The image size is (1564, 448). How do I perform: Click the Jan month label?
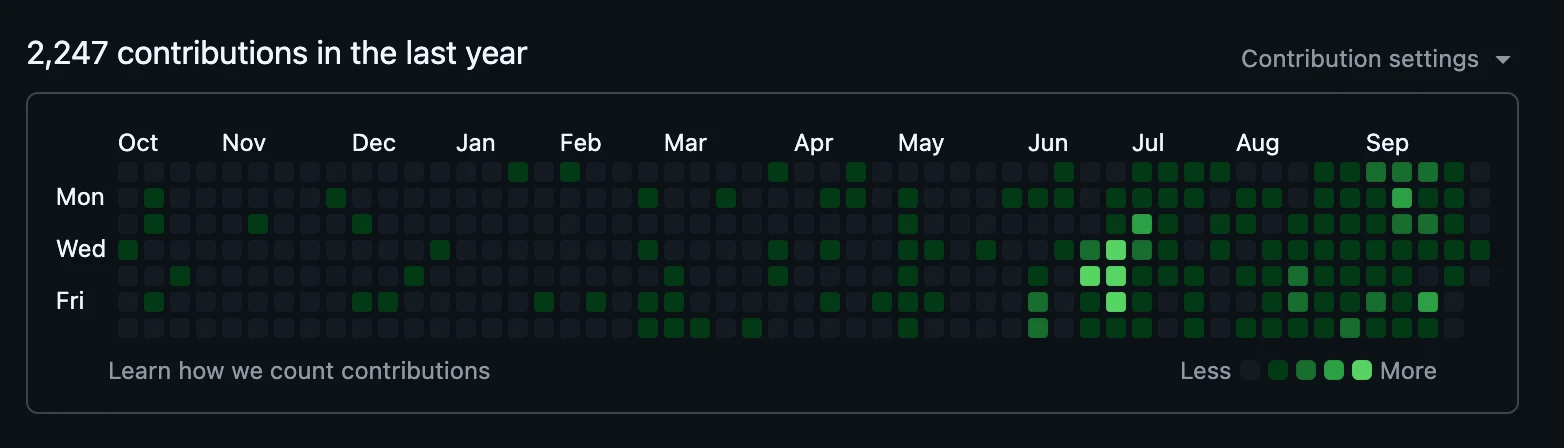pos(475,143)
